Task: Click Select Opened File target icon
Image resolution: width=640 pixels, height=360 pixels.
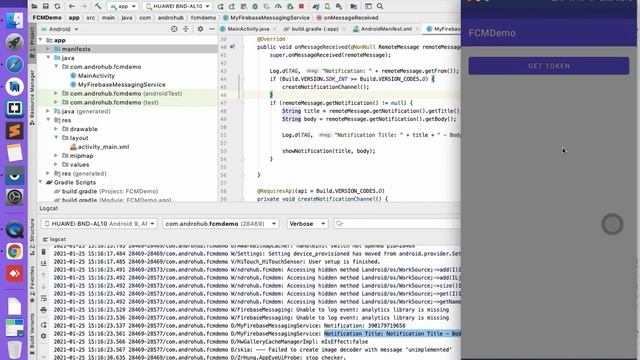Action: pos(174,29)
